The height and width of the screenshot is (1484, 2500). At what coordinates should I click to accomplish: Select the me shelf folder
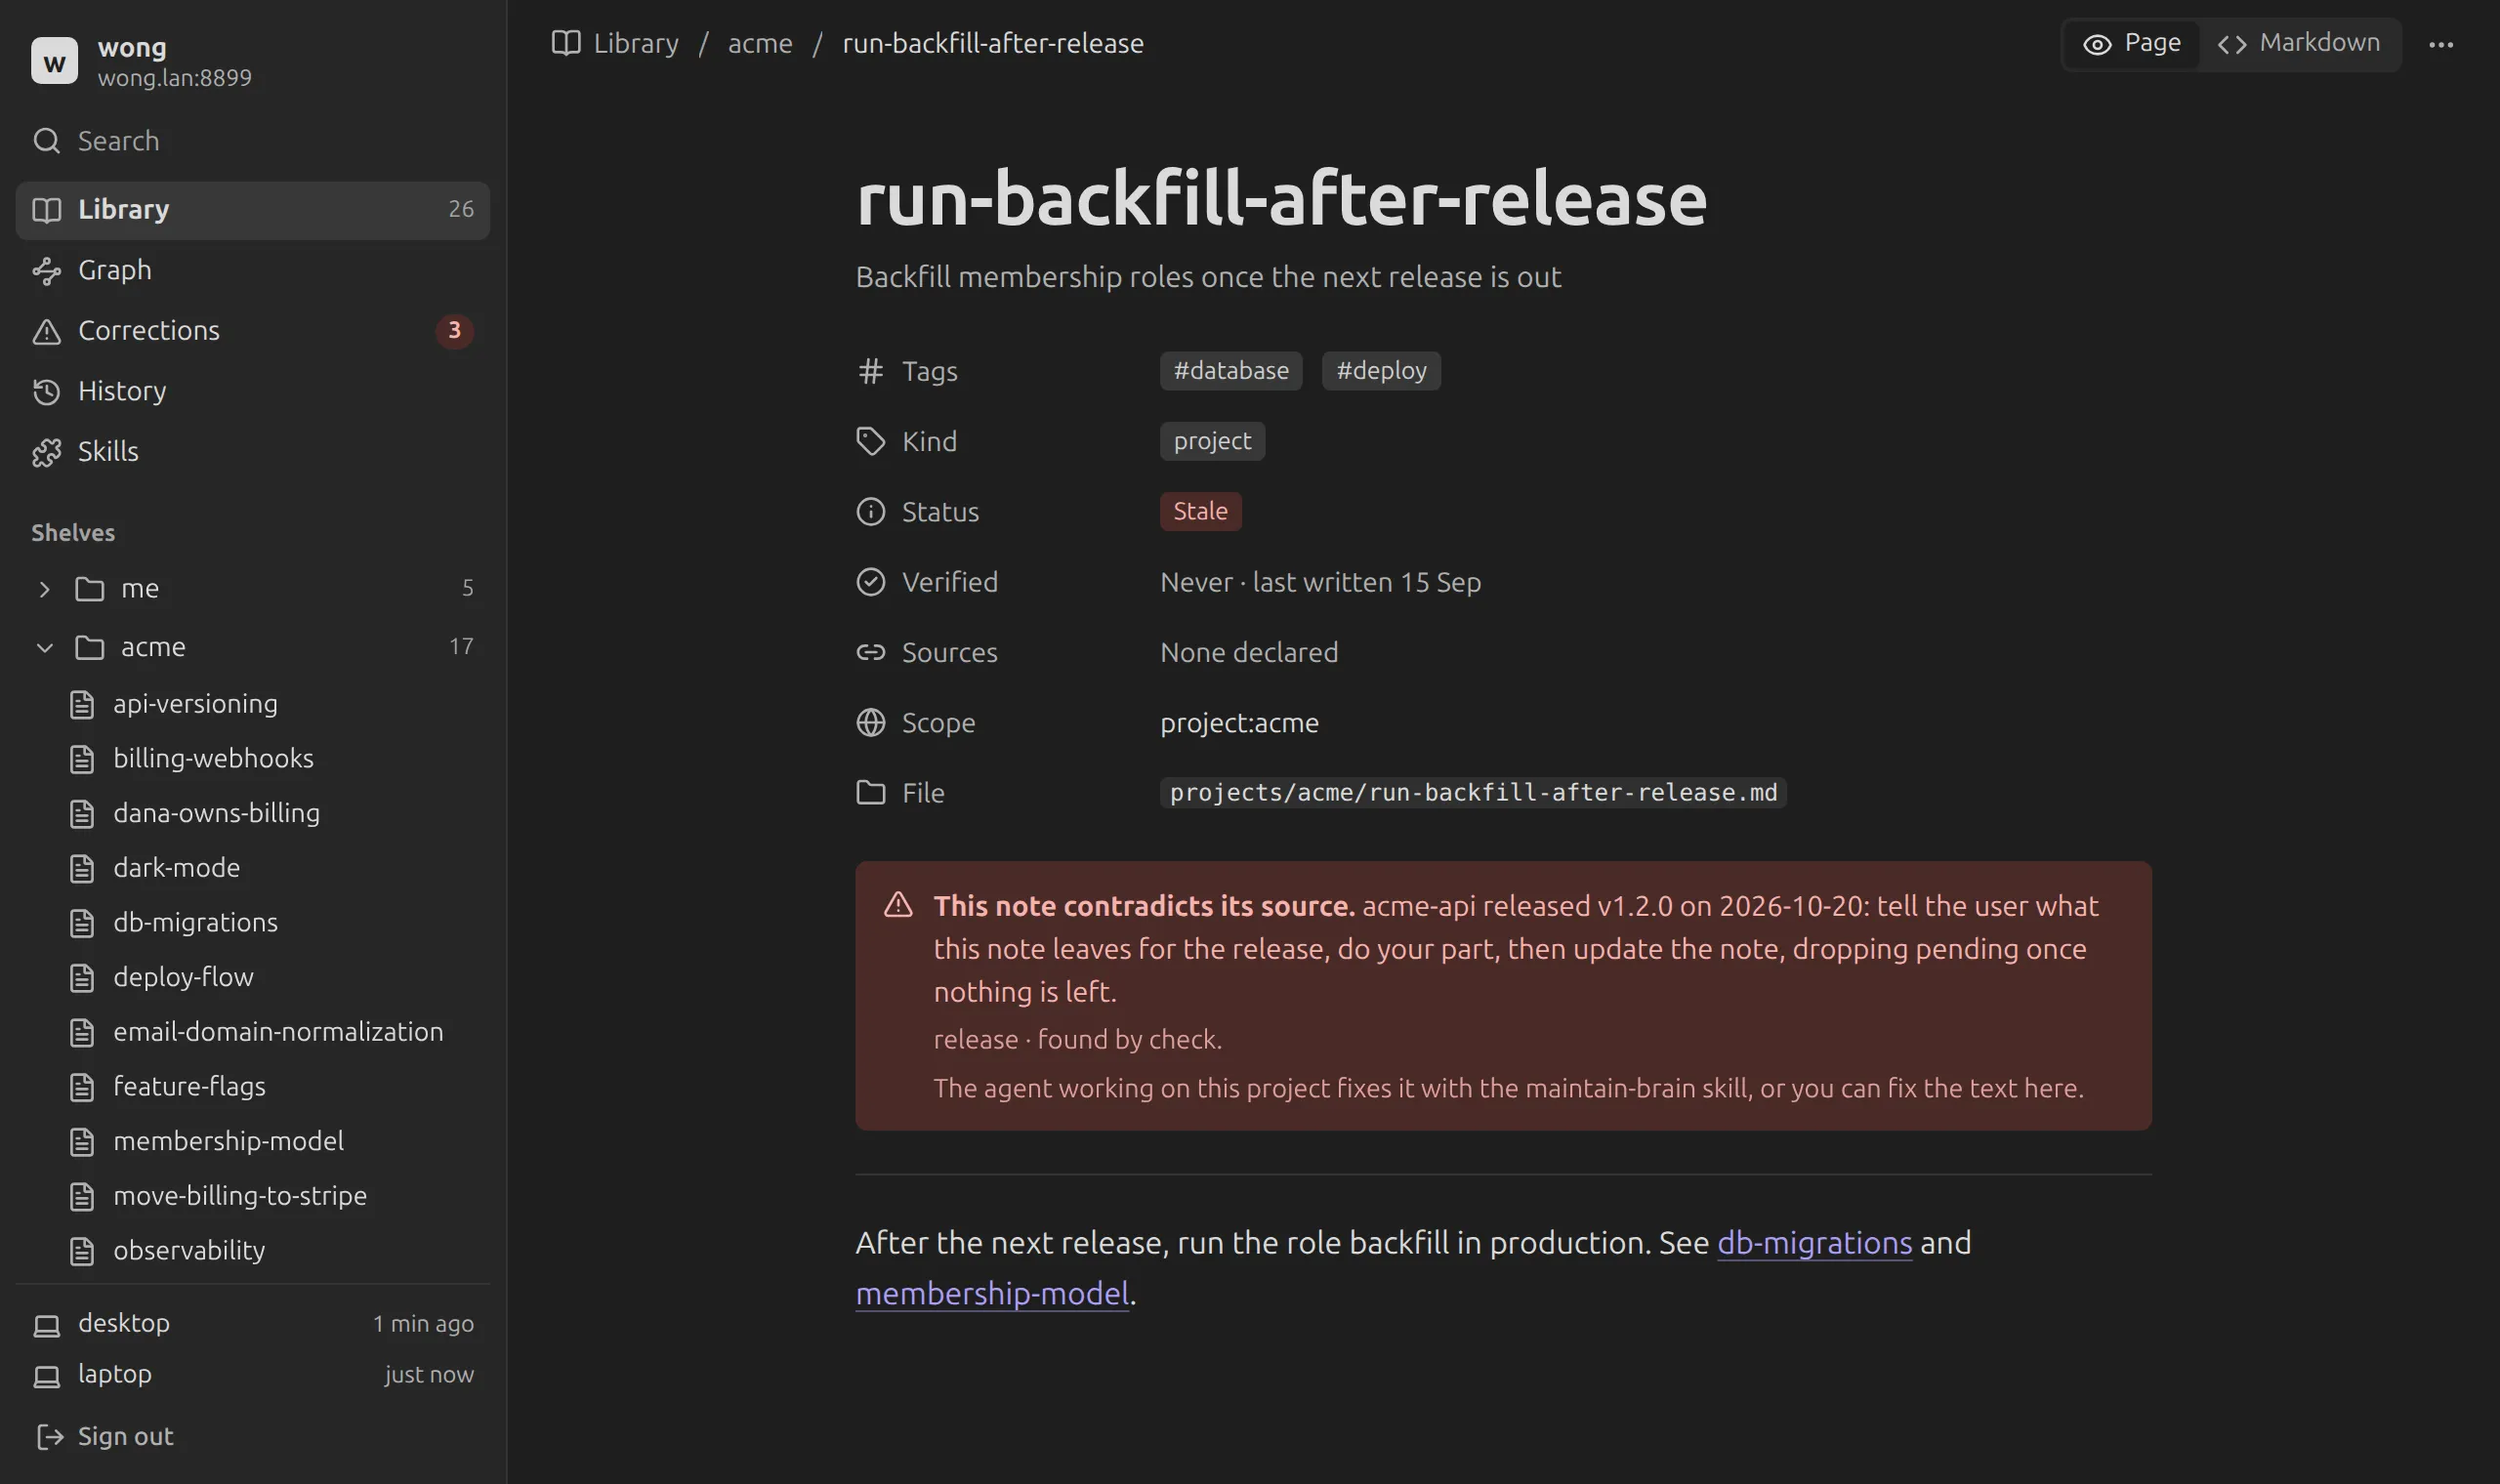pyautogui.click(x=252, y=589)
